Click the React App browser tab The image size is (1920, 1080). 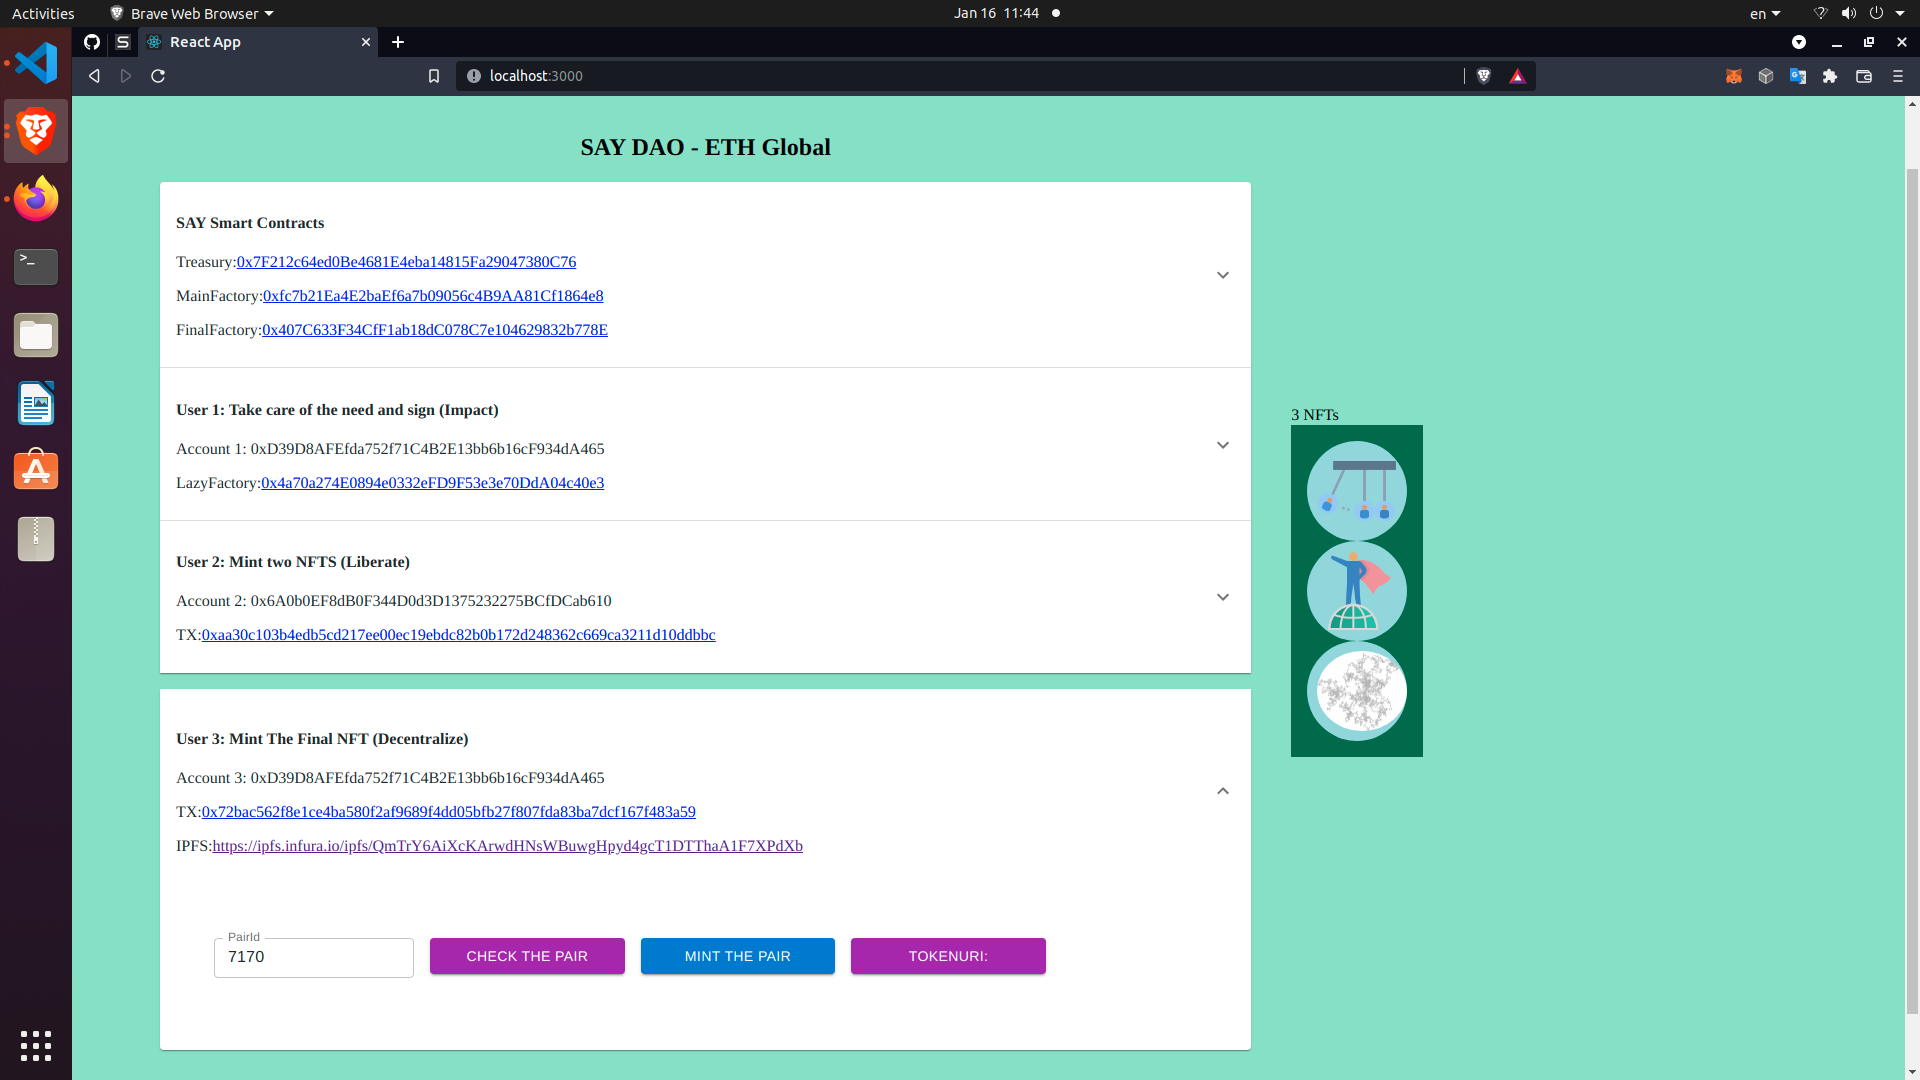258,41
